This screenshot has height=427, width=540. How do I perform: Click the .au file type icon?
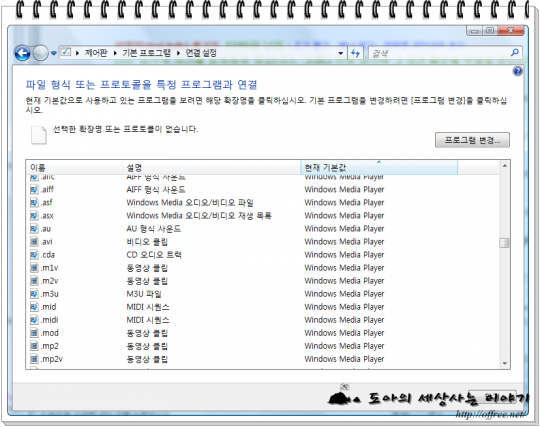click(34, 229)
